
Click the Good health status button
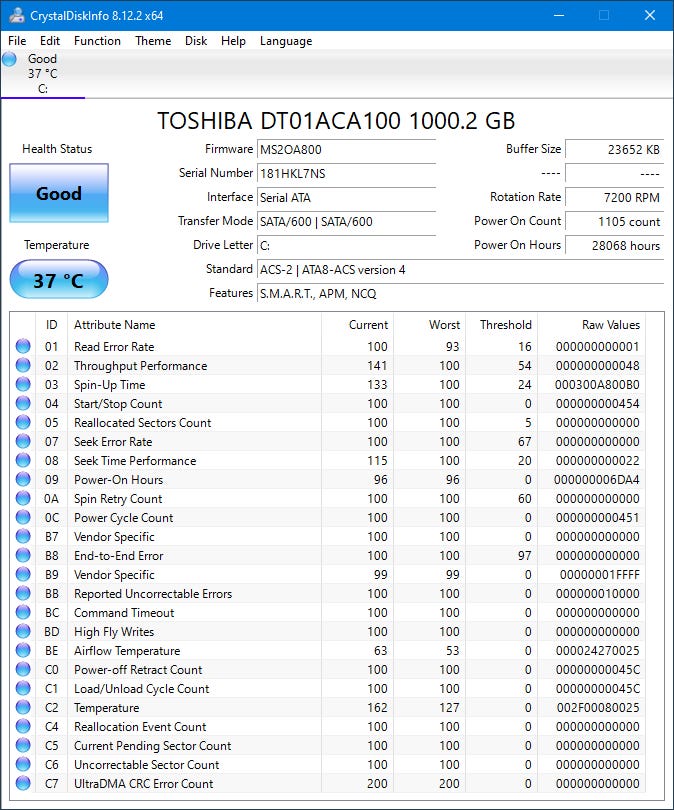pos(59,193)
